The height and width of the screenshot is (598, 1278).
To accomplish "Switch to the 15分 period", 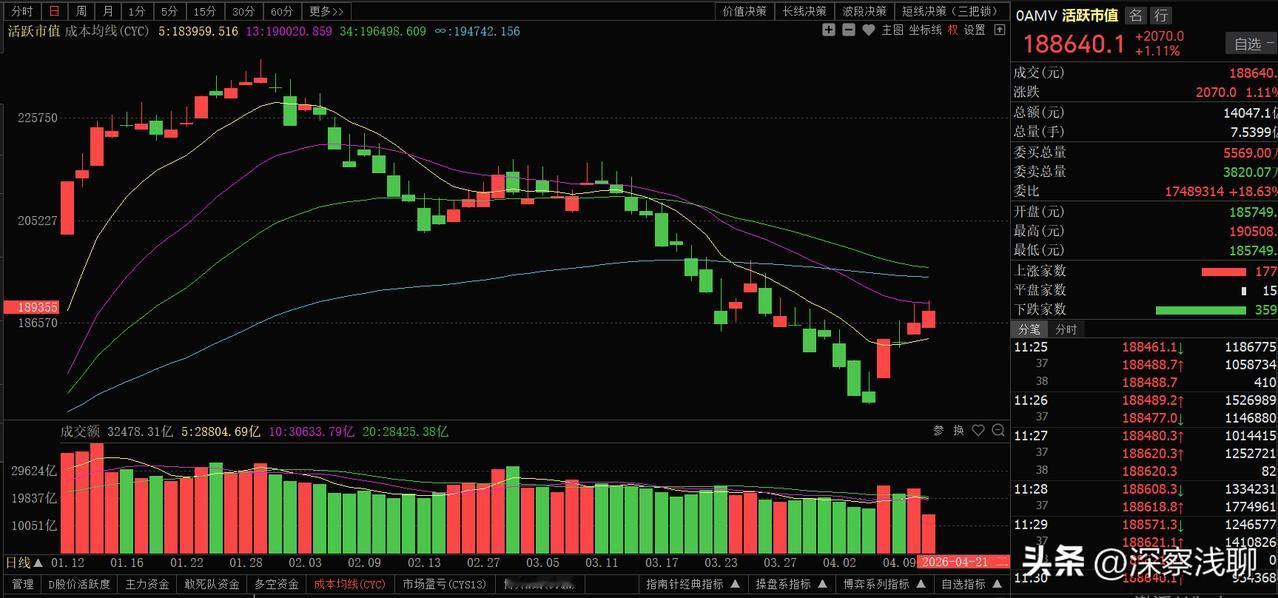I will tap(204, 11).
